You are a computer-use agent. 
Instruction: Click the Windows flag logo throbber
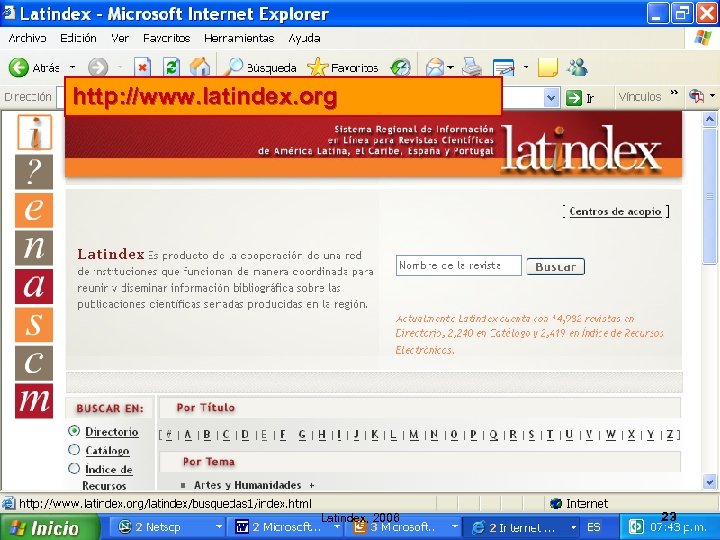(703, 38)
